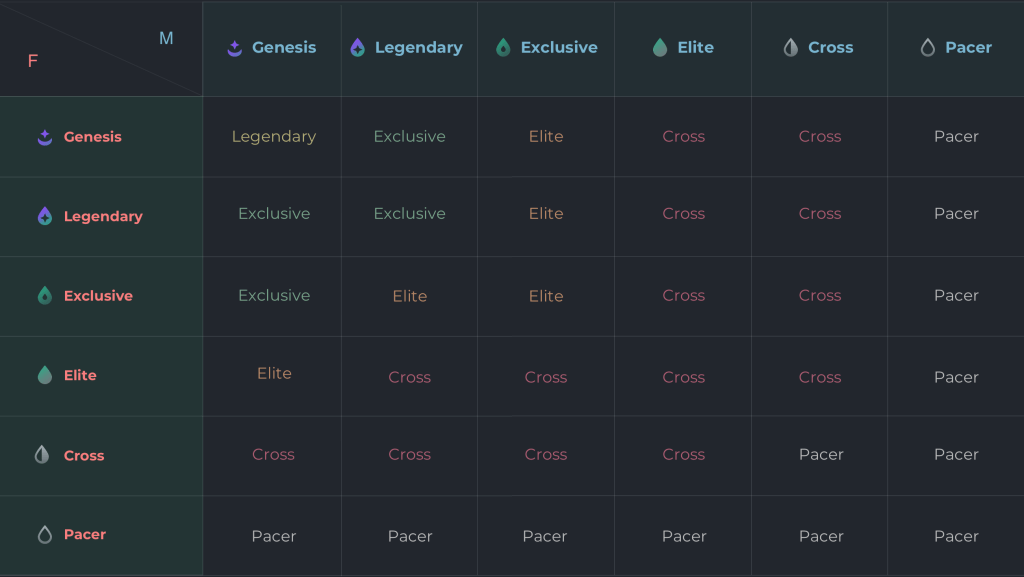Click the Elite drop icon in column header
The height and width of the screenshot is (577, 1024).
pos(660,47)
